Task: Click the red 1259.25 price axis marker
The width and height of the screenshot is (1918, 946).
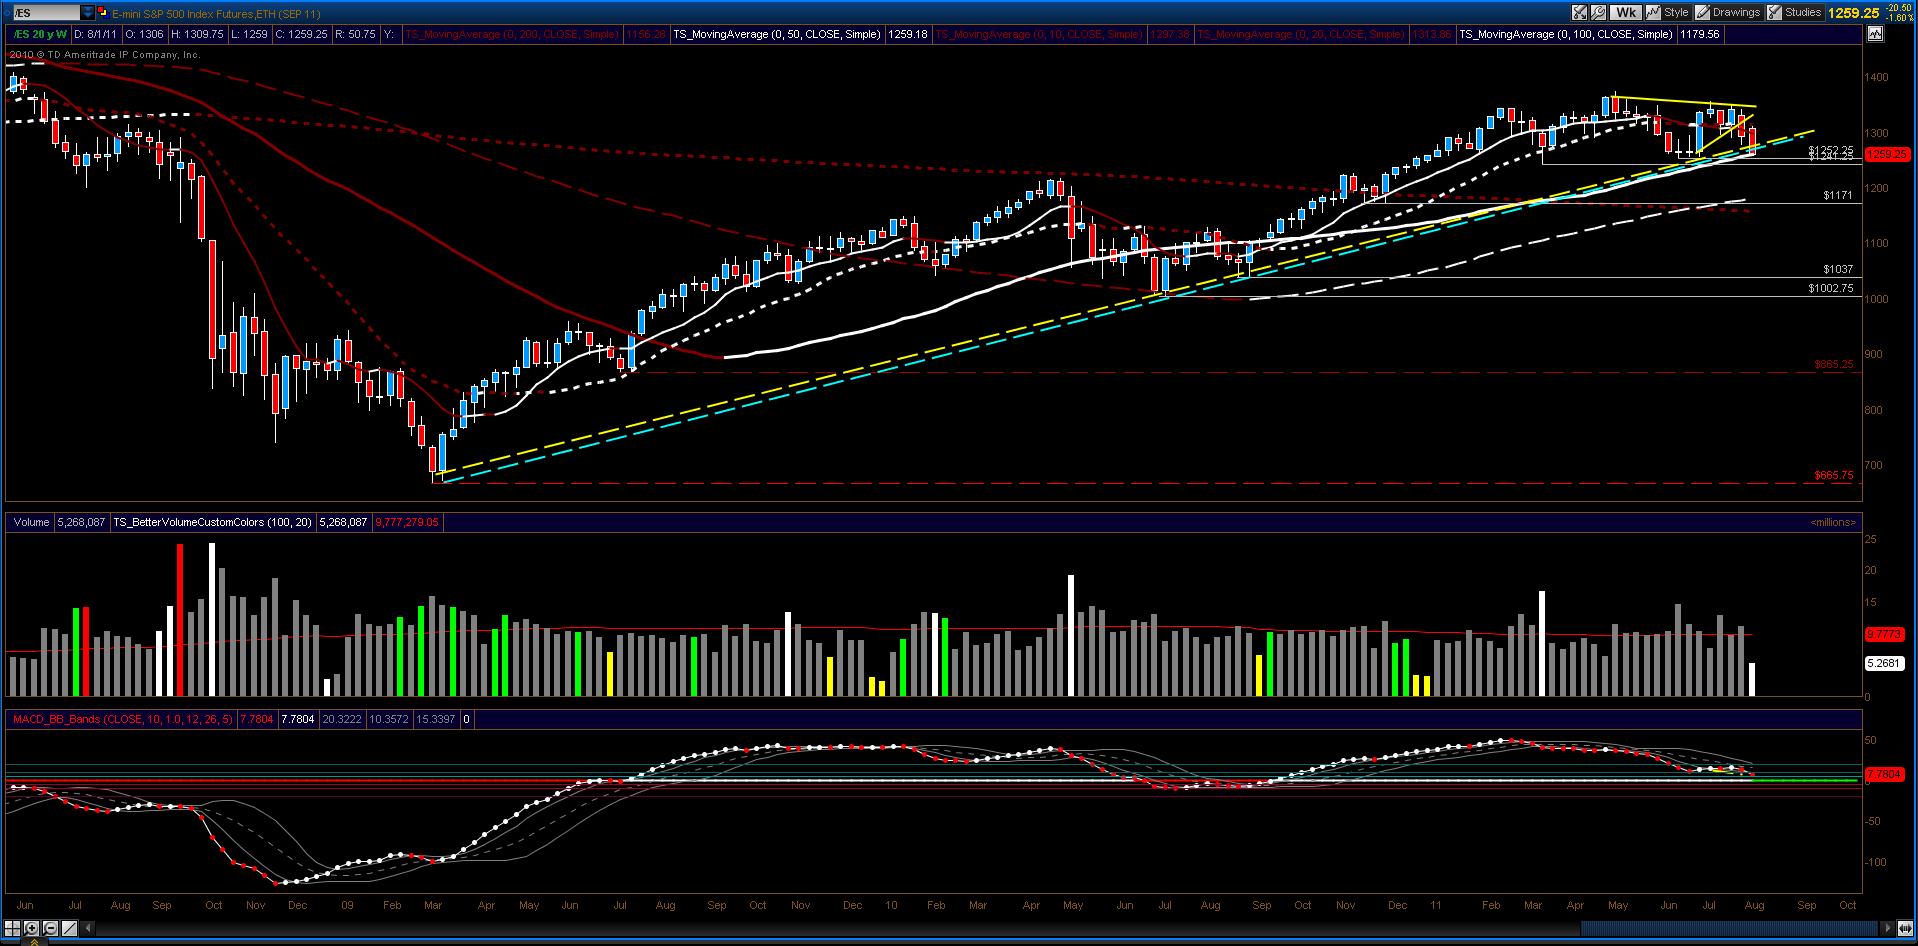Action: [1888, 154]
